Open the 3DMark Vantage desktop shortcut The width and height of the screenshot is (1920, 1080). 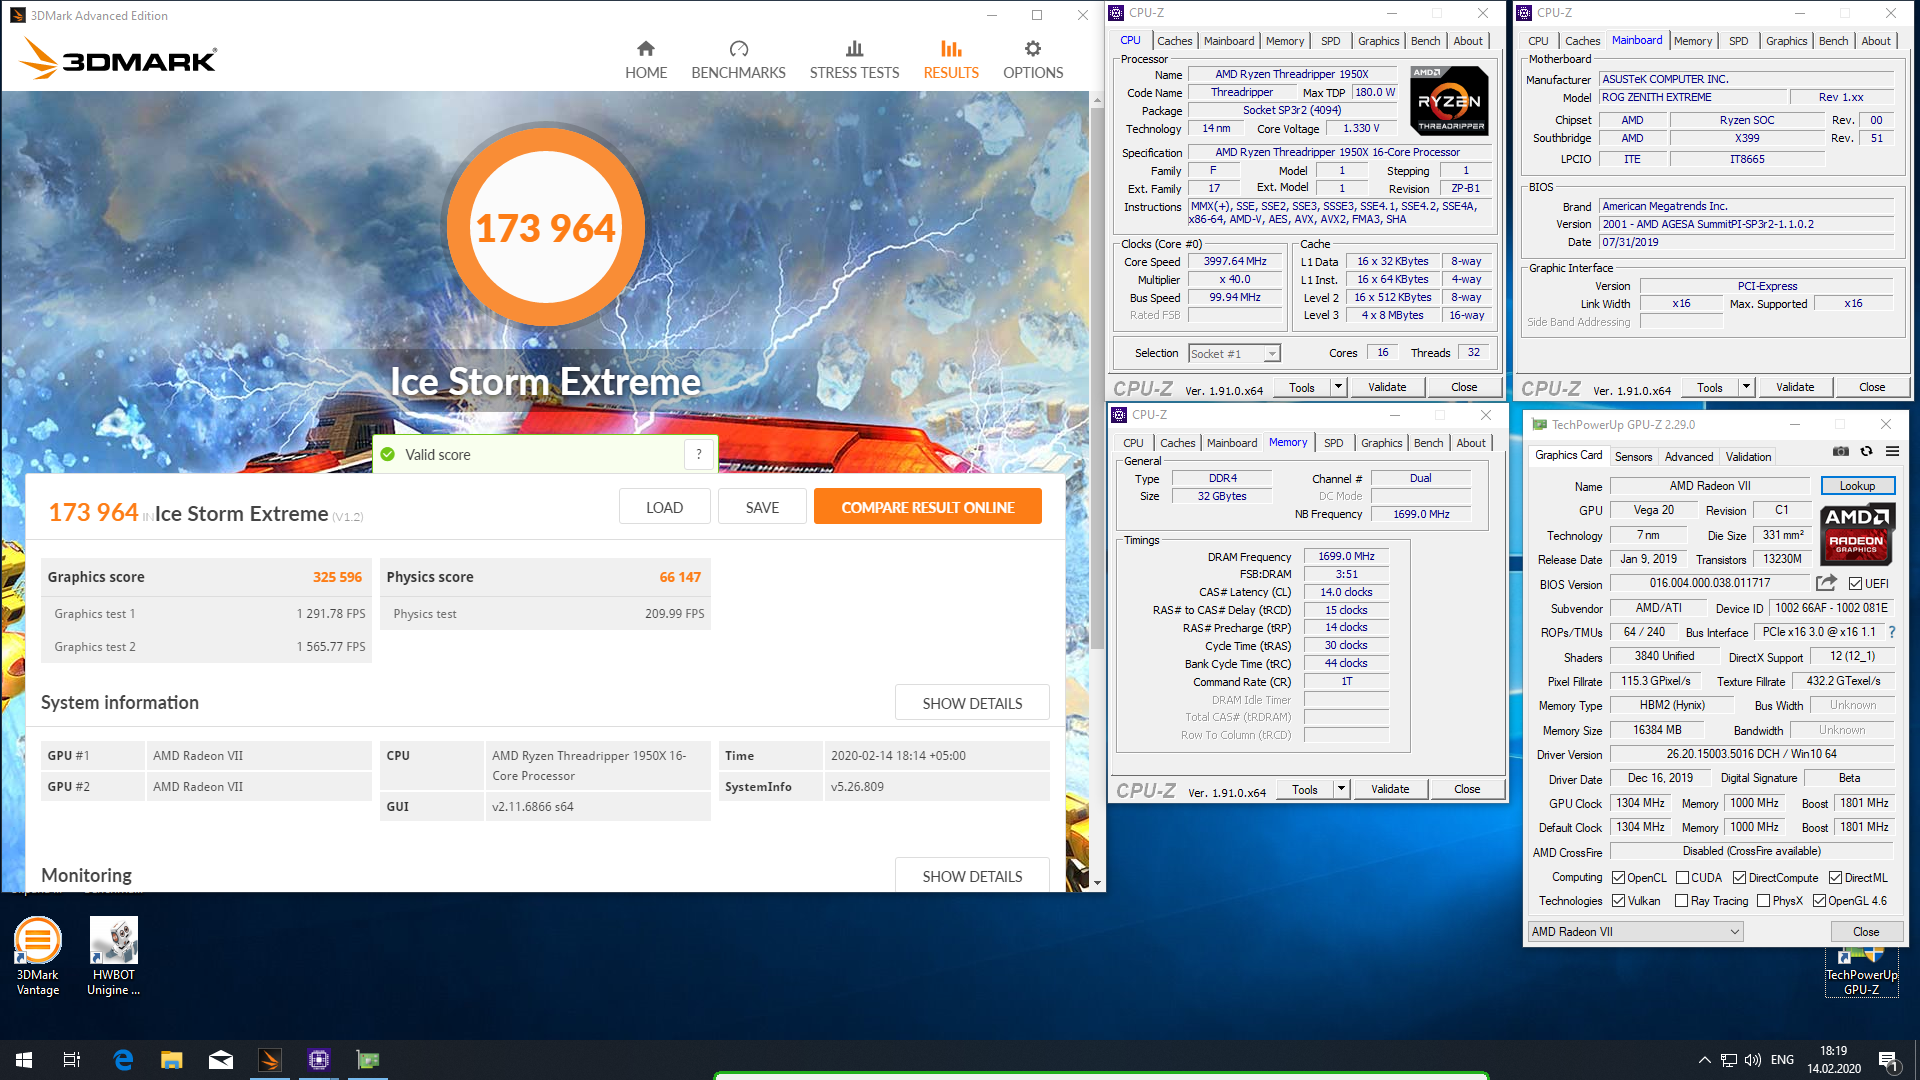point(38,956)
